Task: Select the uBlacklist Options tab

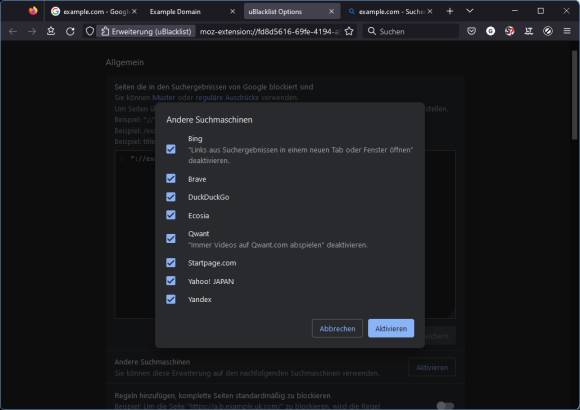Action: pyautogui.click(x=291, y=11)
